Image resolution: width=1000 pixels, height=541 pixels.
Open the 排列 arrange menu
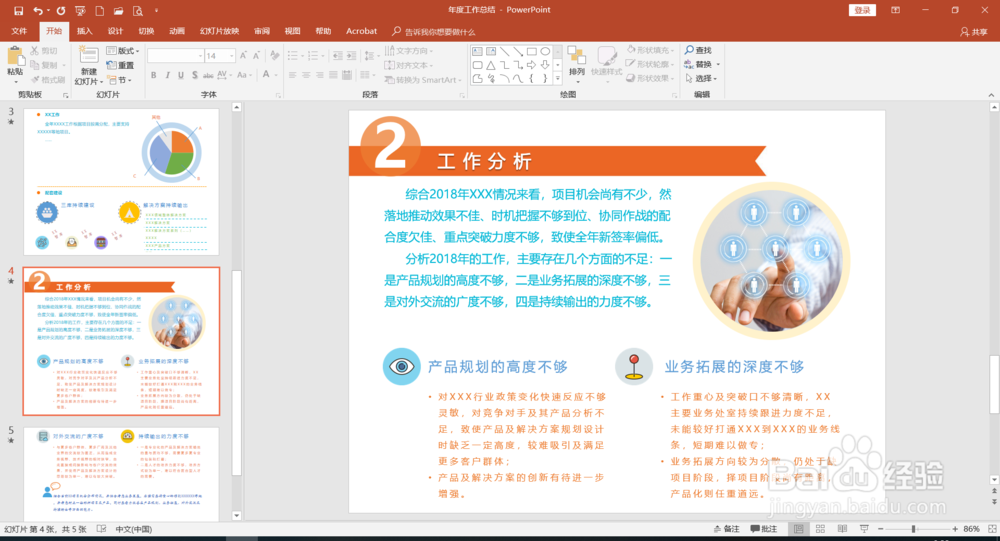pos(577,64)
